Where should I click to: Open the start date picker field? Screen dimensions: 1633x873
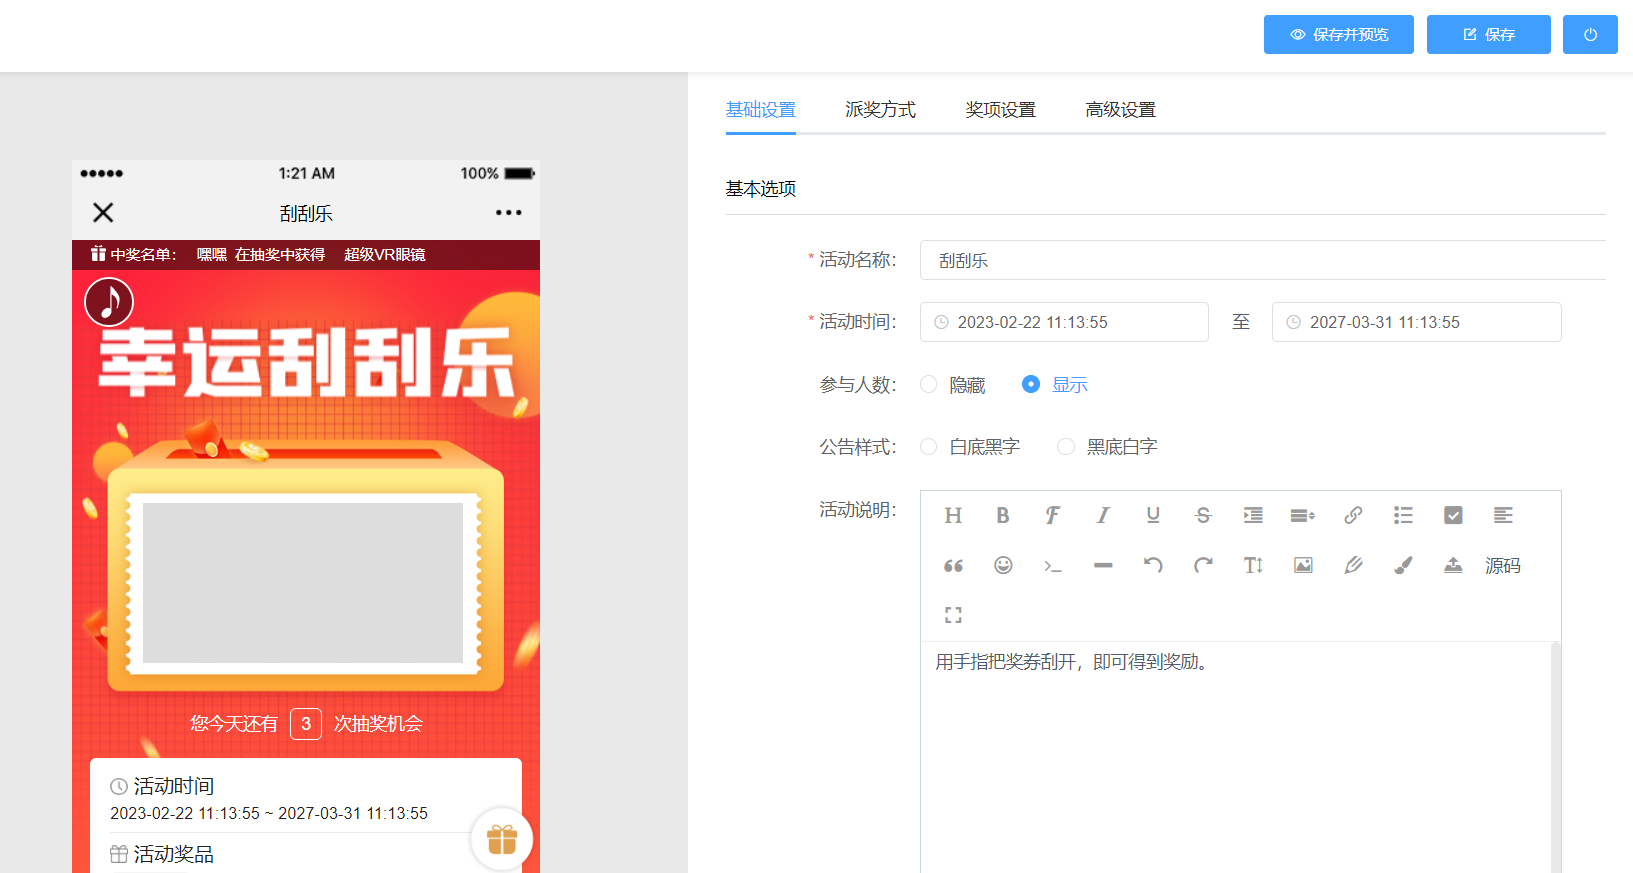click(x=1064, y=322)
